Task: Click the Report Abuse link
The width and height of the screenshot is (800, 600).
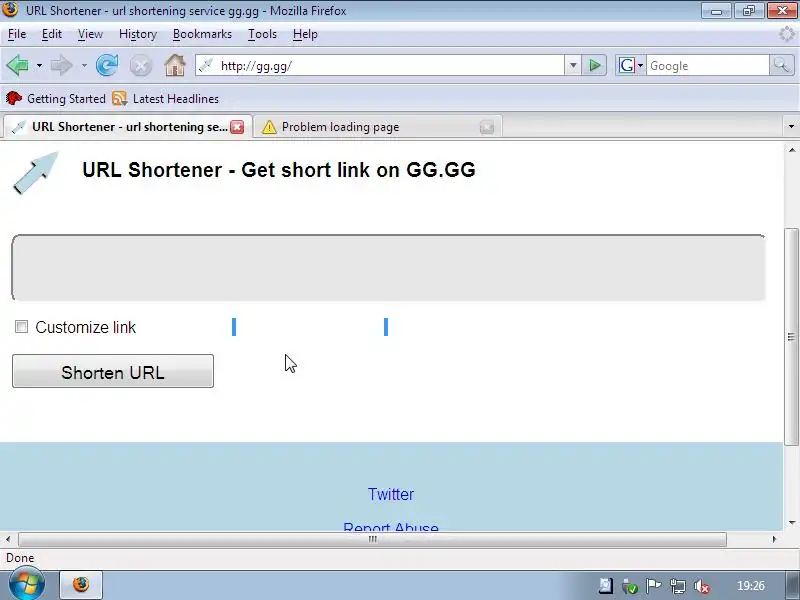Action: point(391,526)
